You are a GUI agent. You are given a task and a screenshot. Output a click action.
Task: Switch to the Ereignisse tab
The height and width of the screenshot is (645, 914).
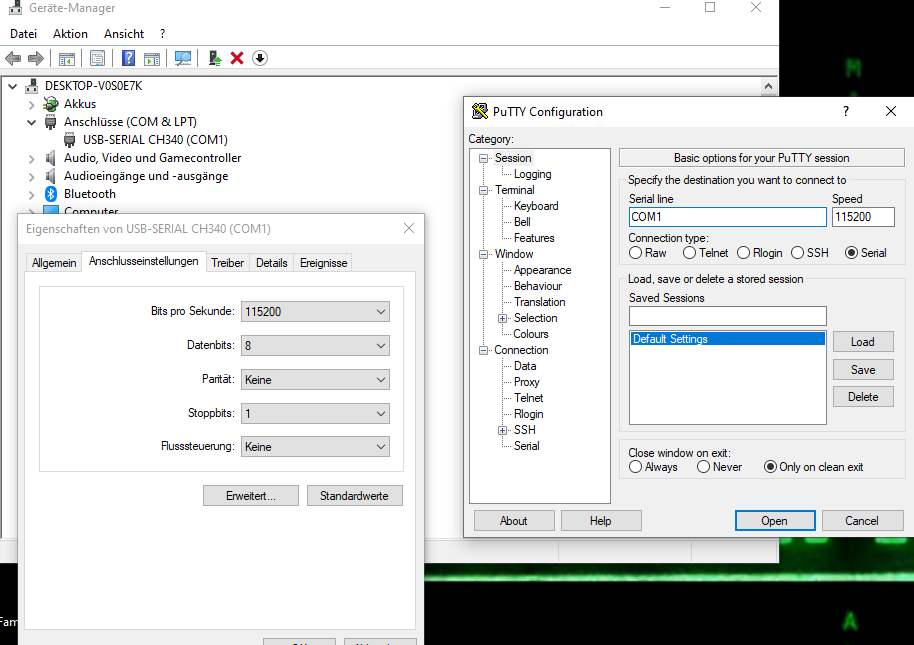tap(324, 263)
